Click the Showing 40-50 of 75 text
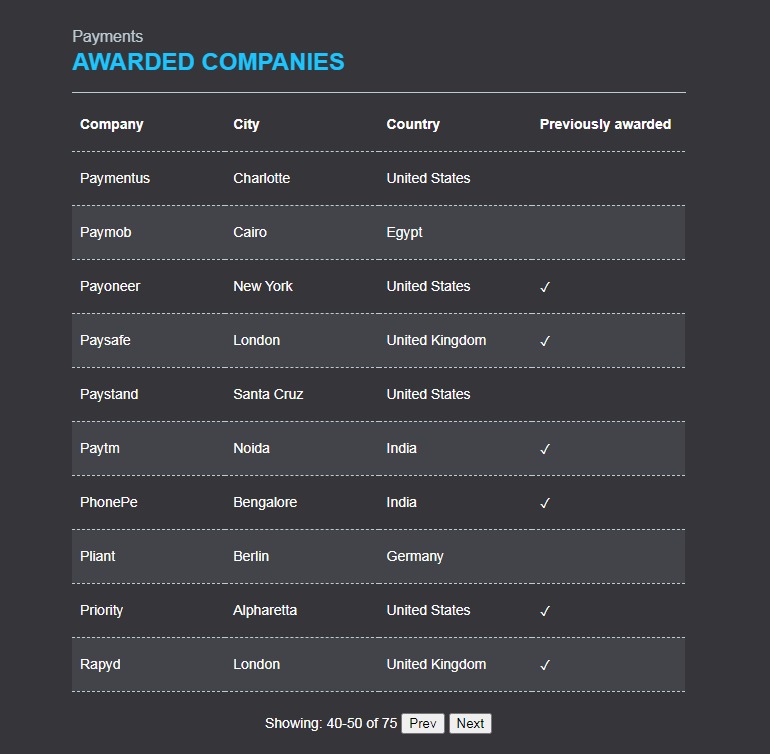This screenshot has width=770, height=754. click(331, 723)
